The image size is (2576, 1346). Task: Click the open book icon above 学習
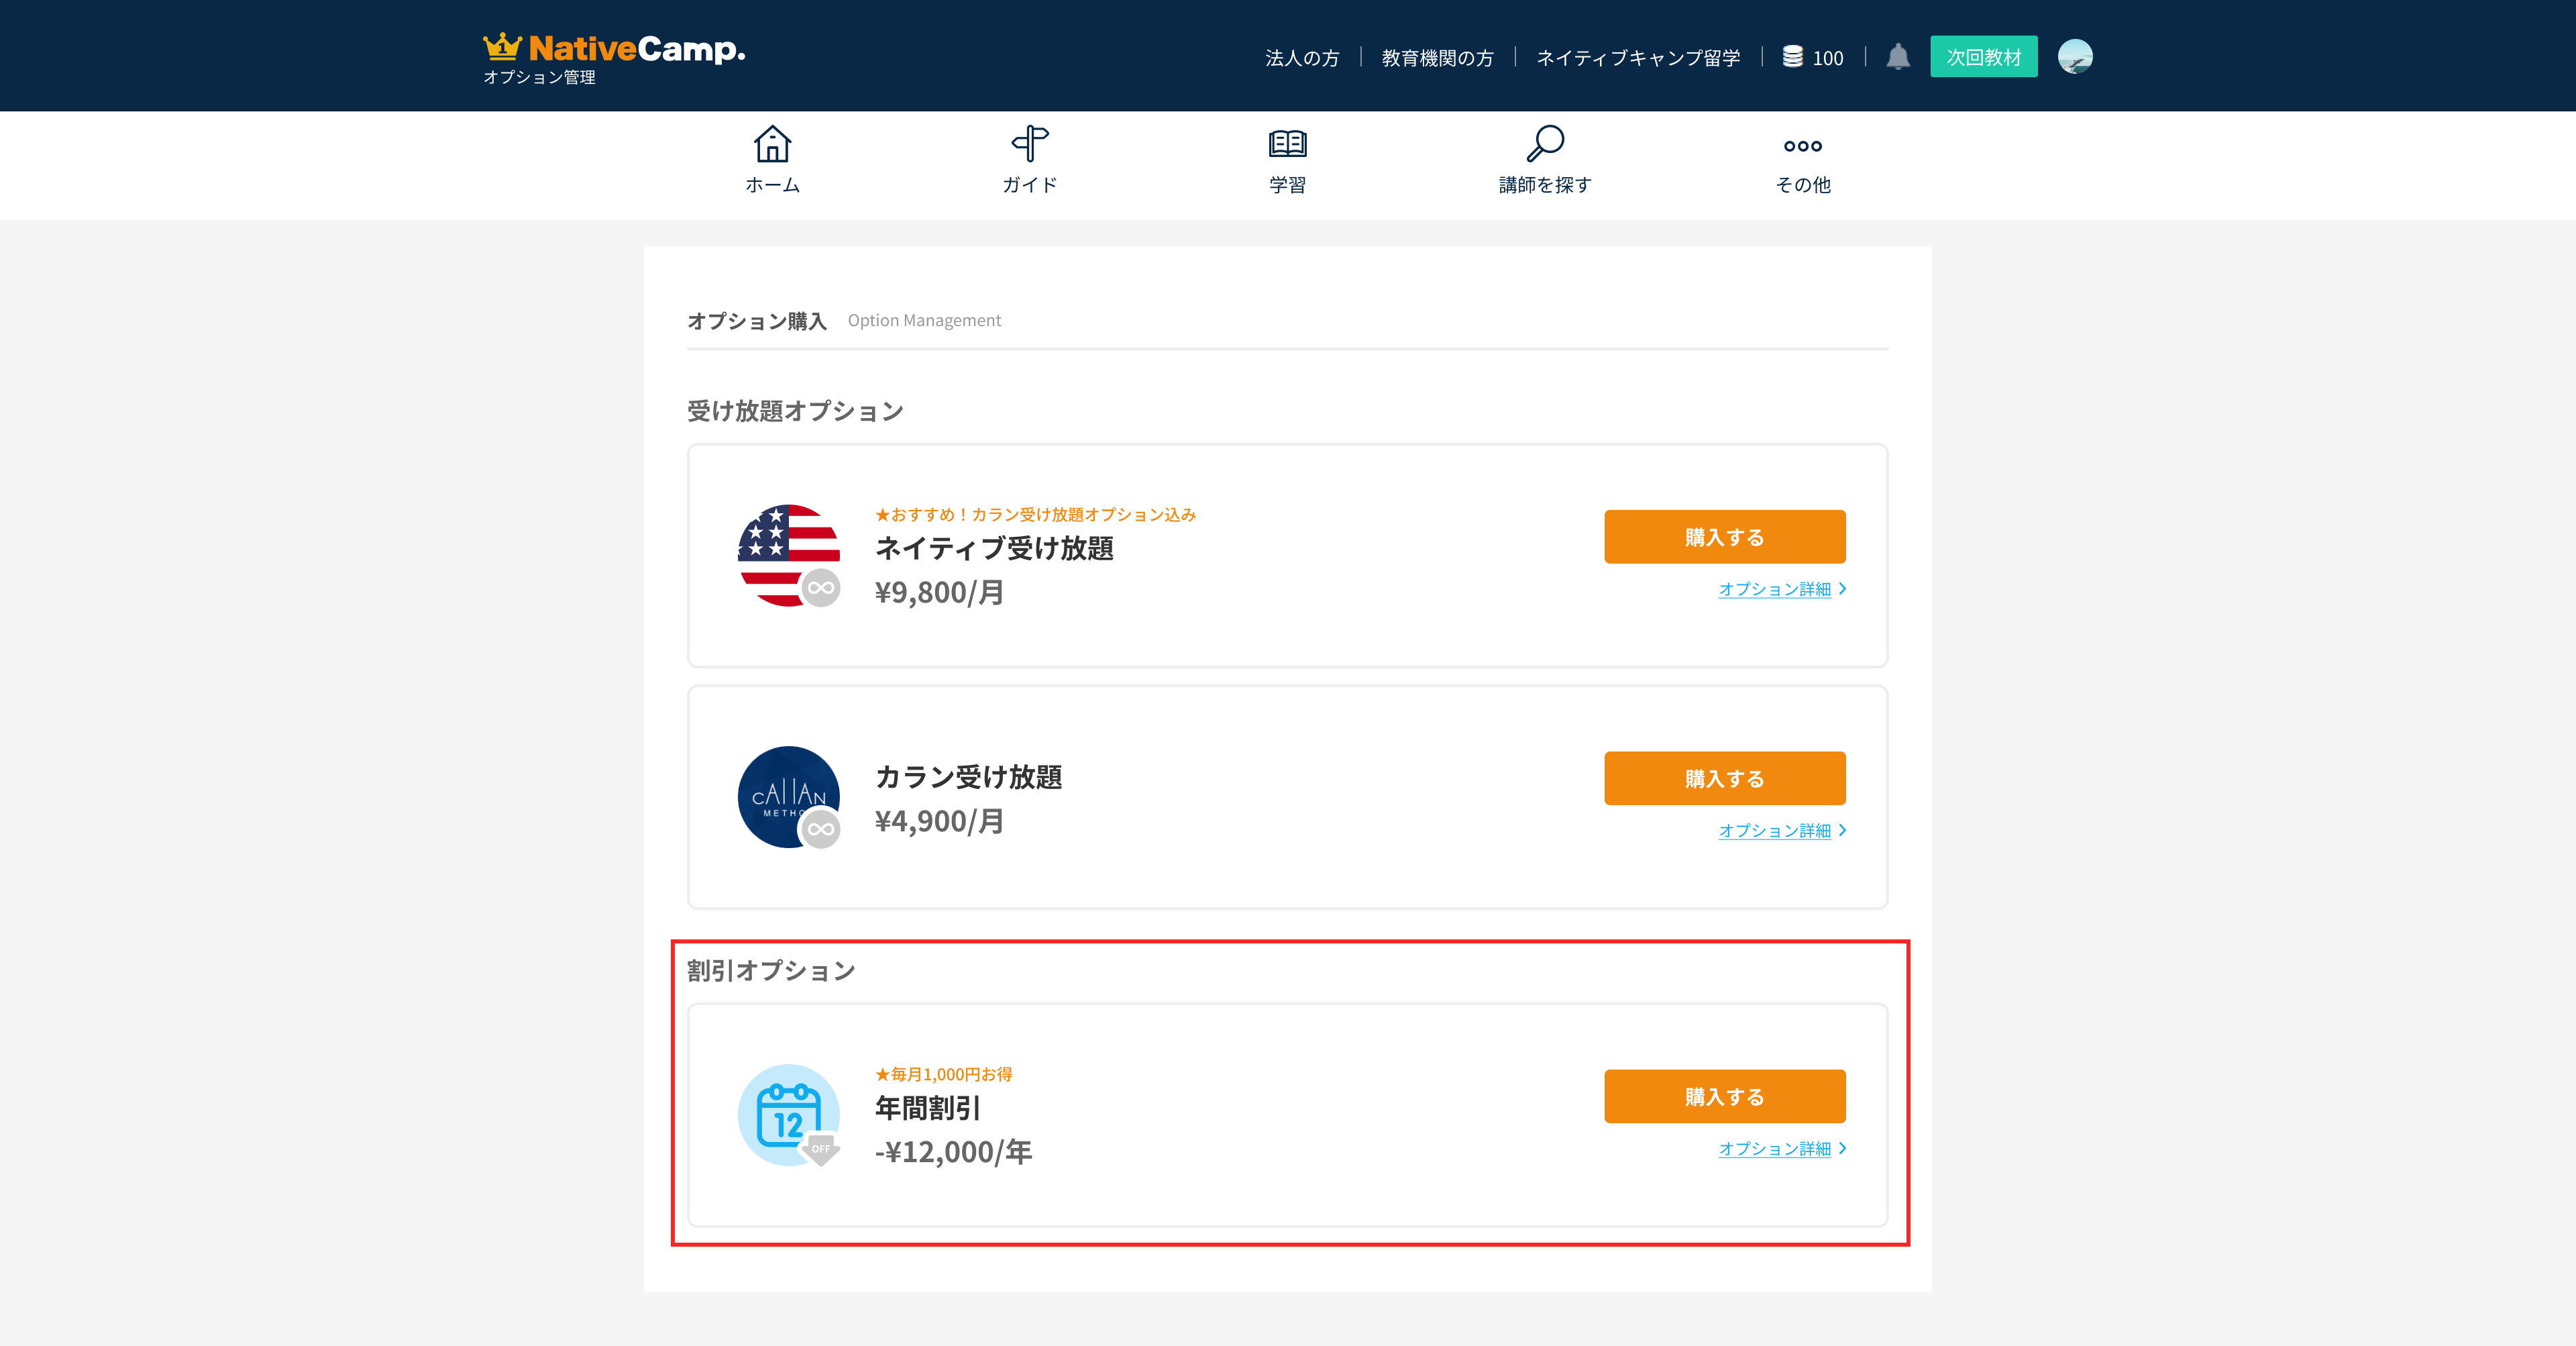point(1288,144)
